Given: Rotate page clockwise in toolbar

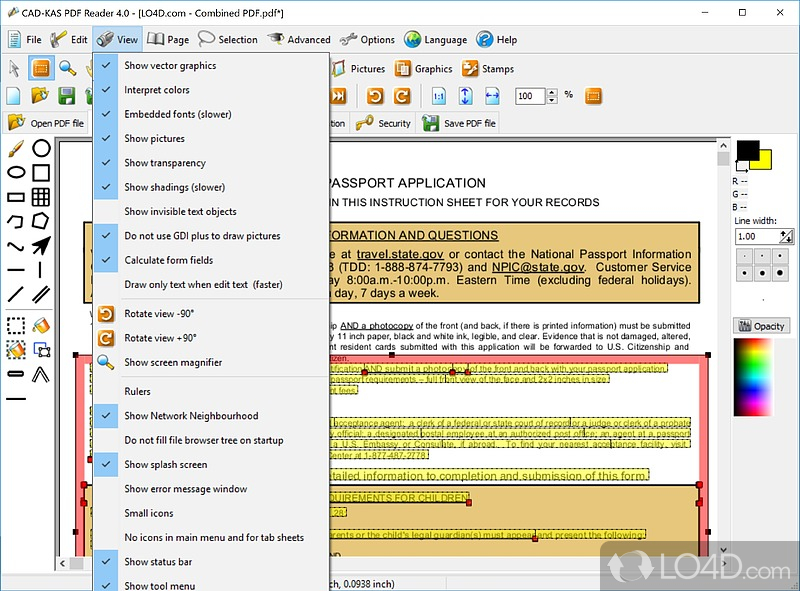Looking at the screenshot, I should click(402, 96).
